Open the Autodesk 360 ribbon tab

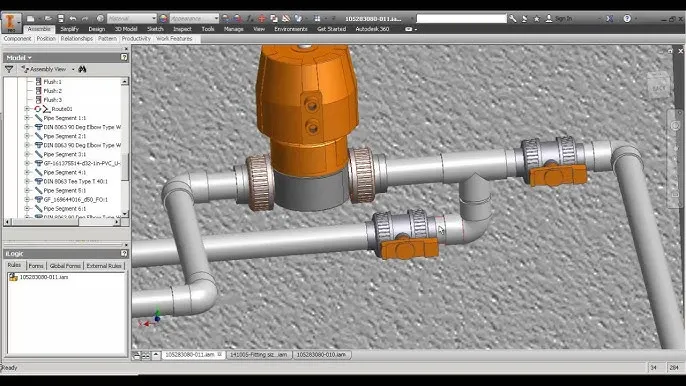pyautogui.click(x=372, y=29)
